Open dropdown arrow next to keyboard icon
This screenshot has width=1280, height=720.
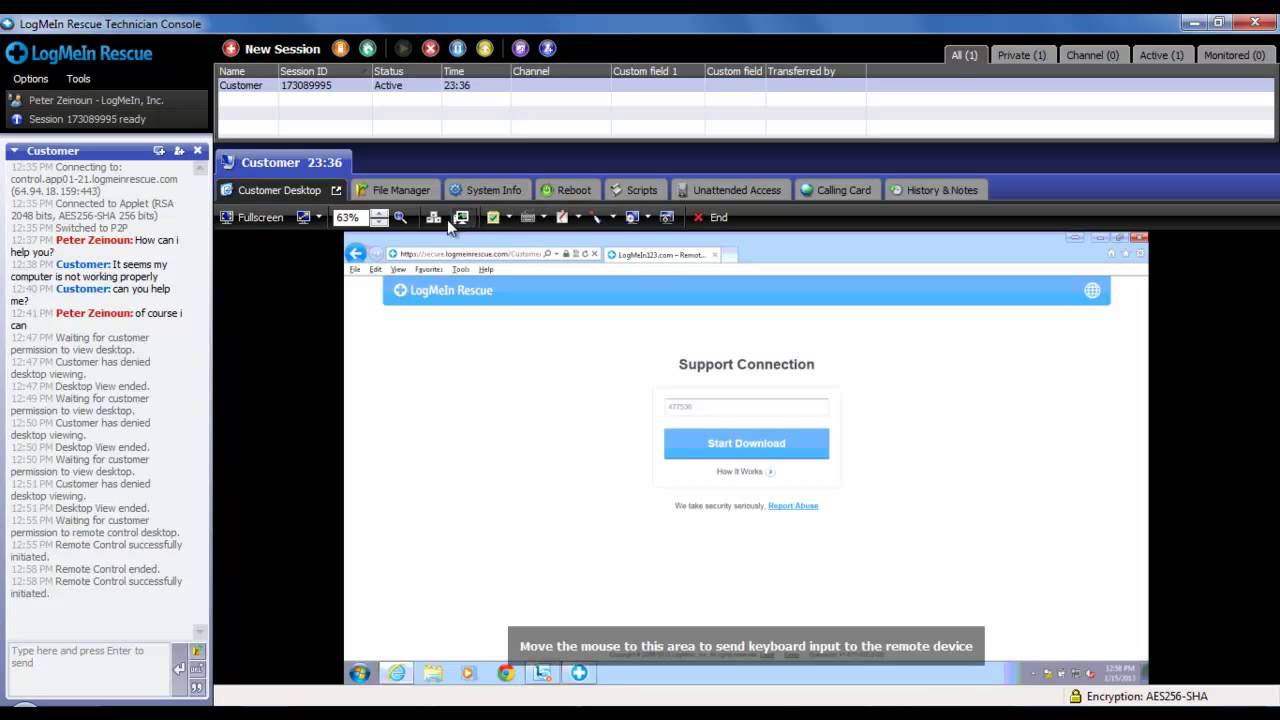click(543, 217)
